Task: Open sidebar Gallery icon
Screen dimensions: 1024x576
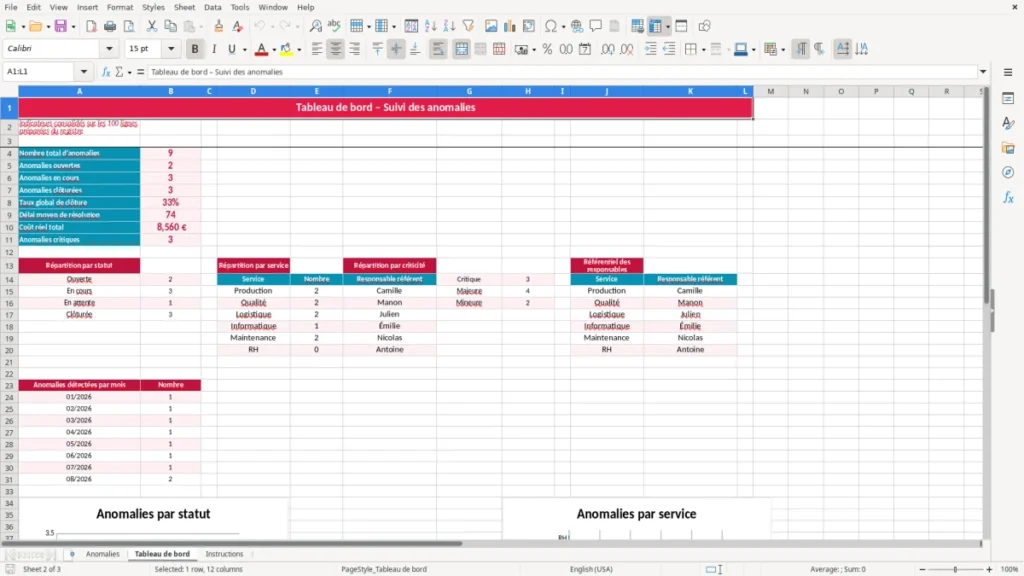Action: tap(1008, 148)
